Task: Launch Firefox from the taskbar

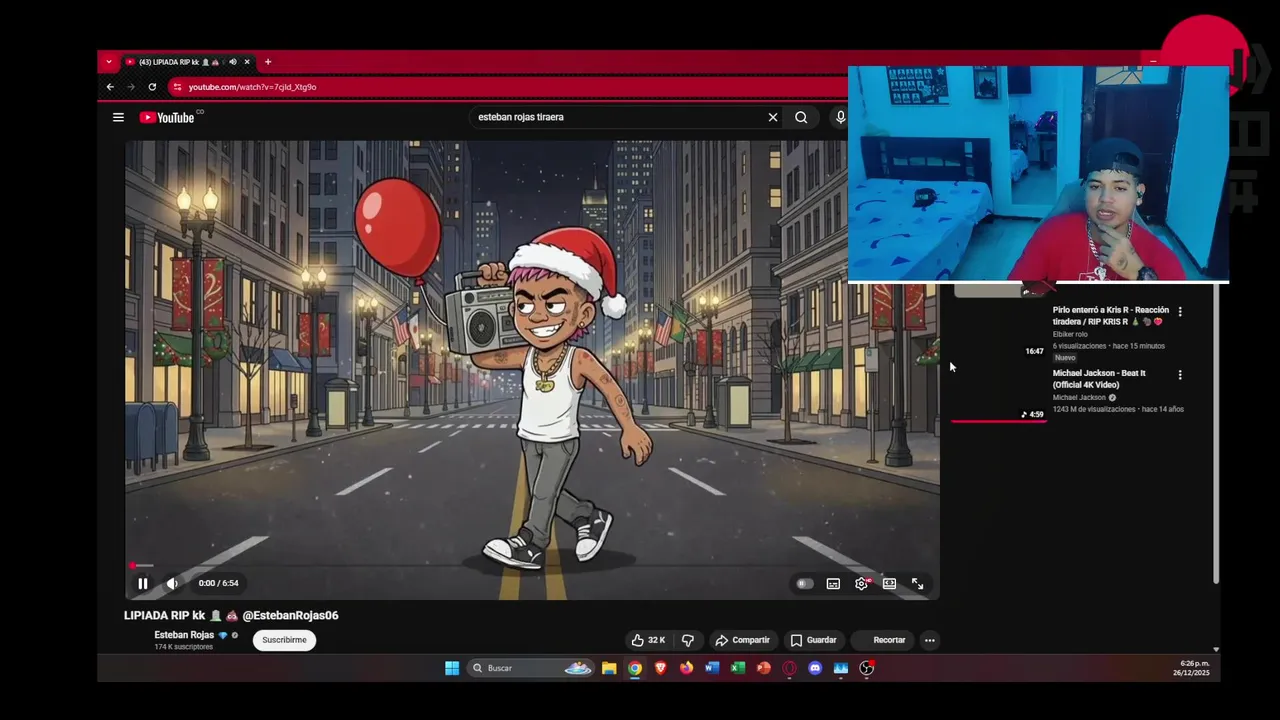Action: (x=686, y=668)
